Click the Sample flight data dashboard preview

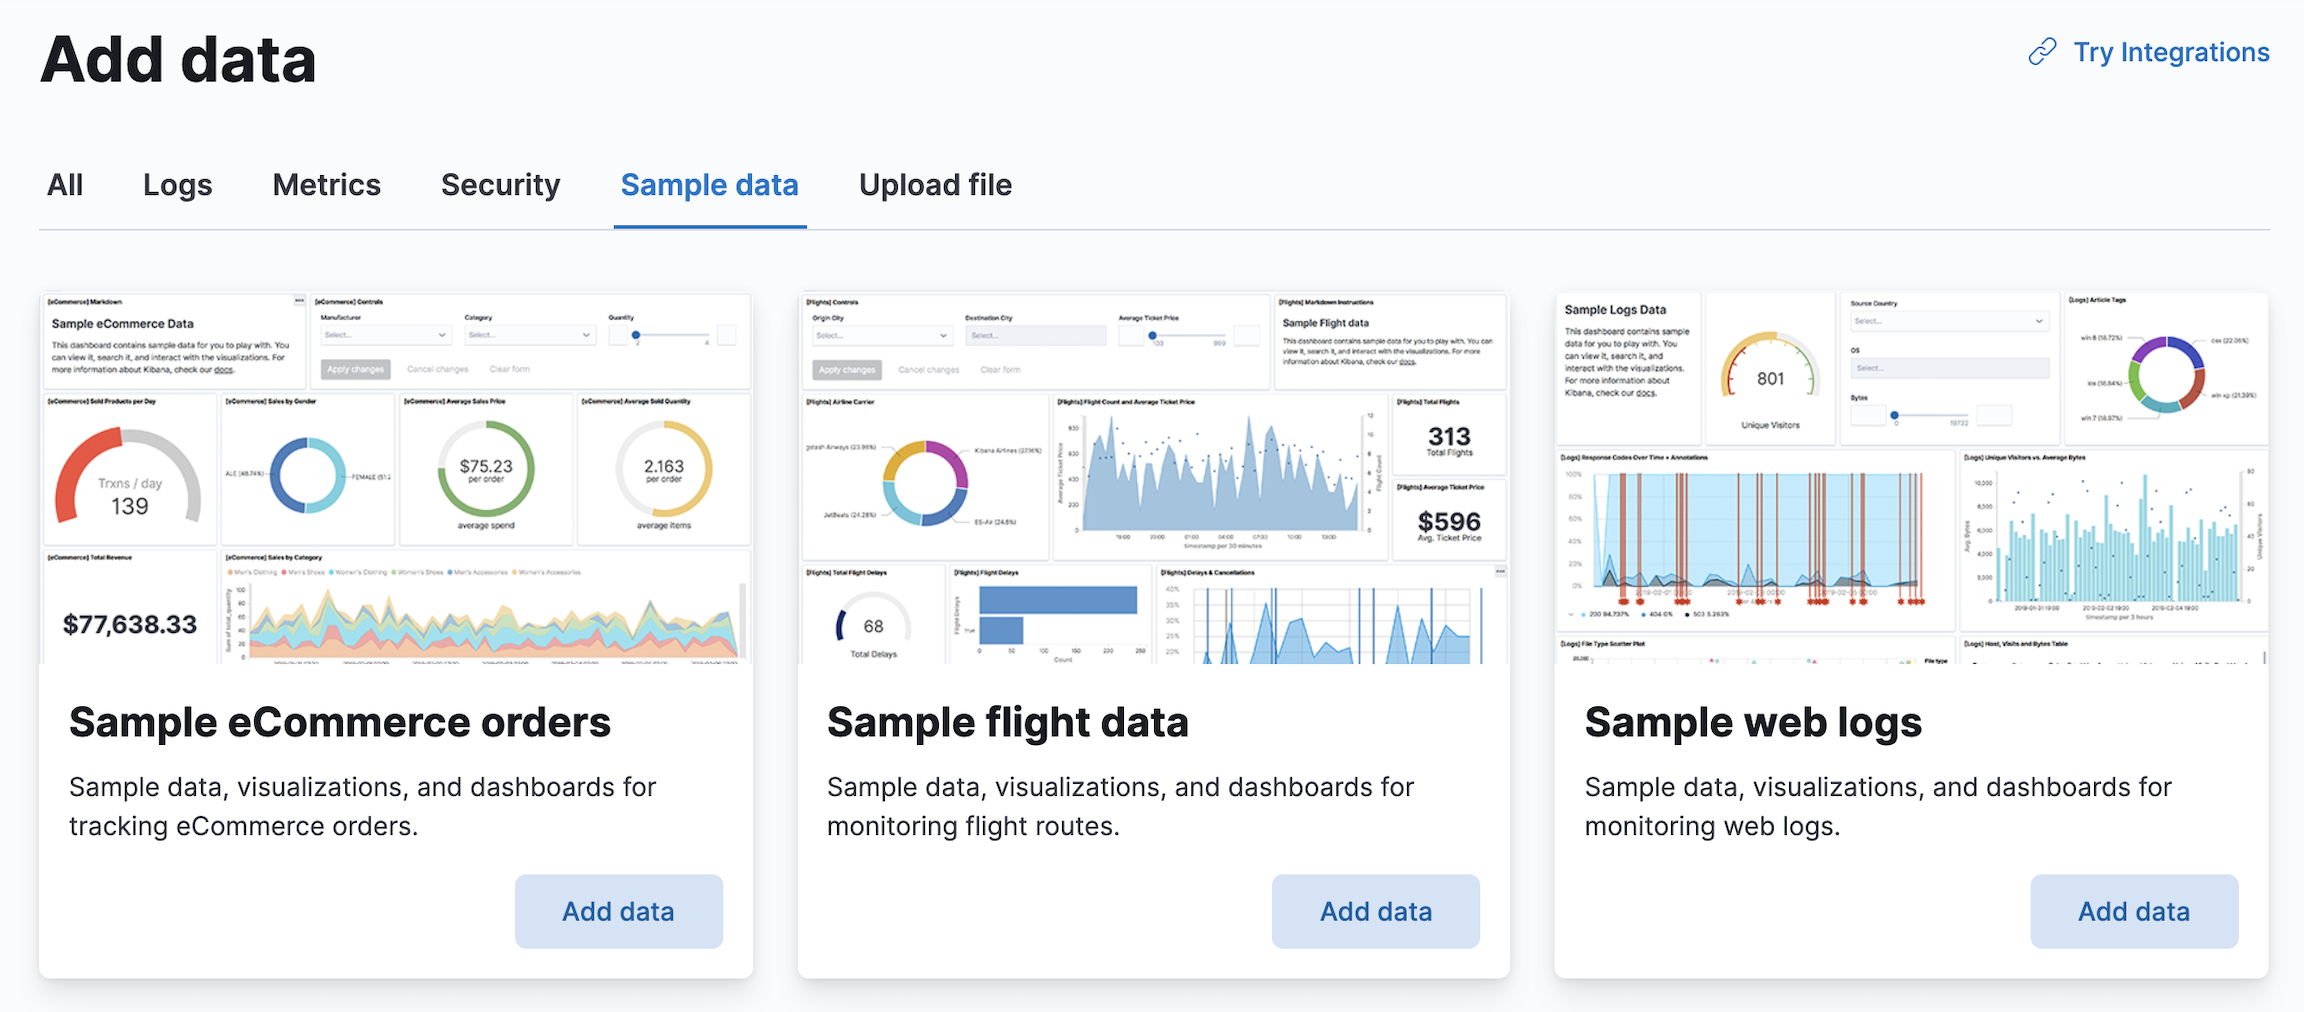click(1153, 478)
